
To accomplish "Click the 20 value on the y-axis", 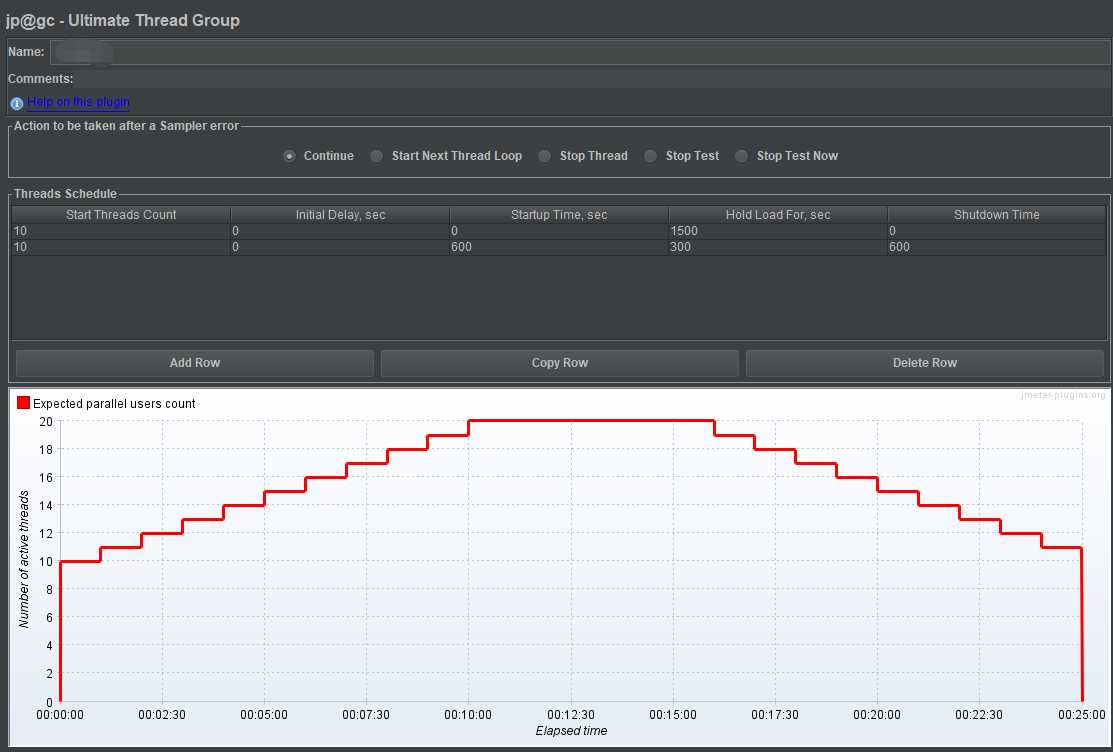I will tap(46, 421).
